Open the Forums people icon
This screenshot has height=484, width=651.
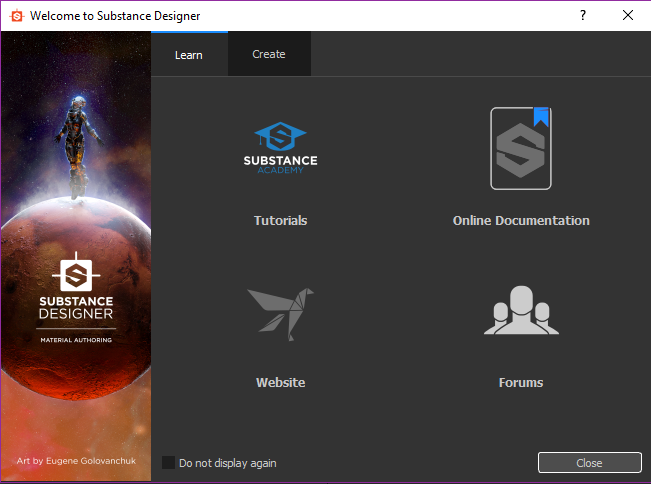(521, 310)
